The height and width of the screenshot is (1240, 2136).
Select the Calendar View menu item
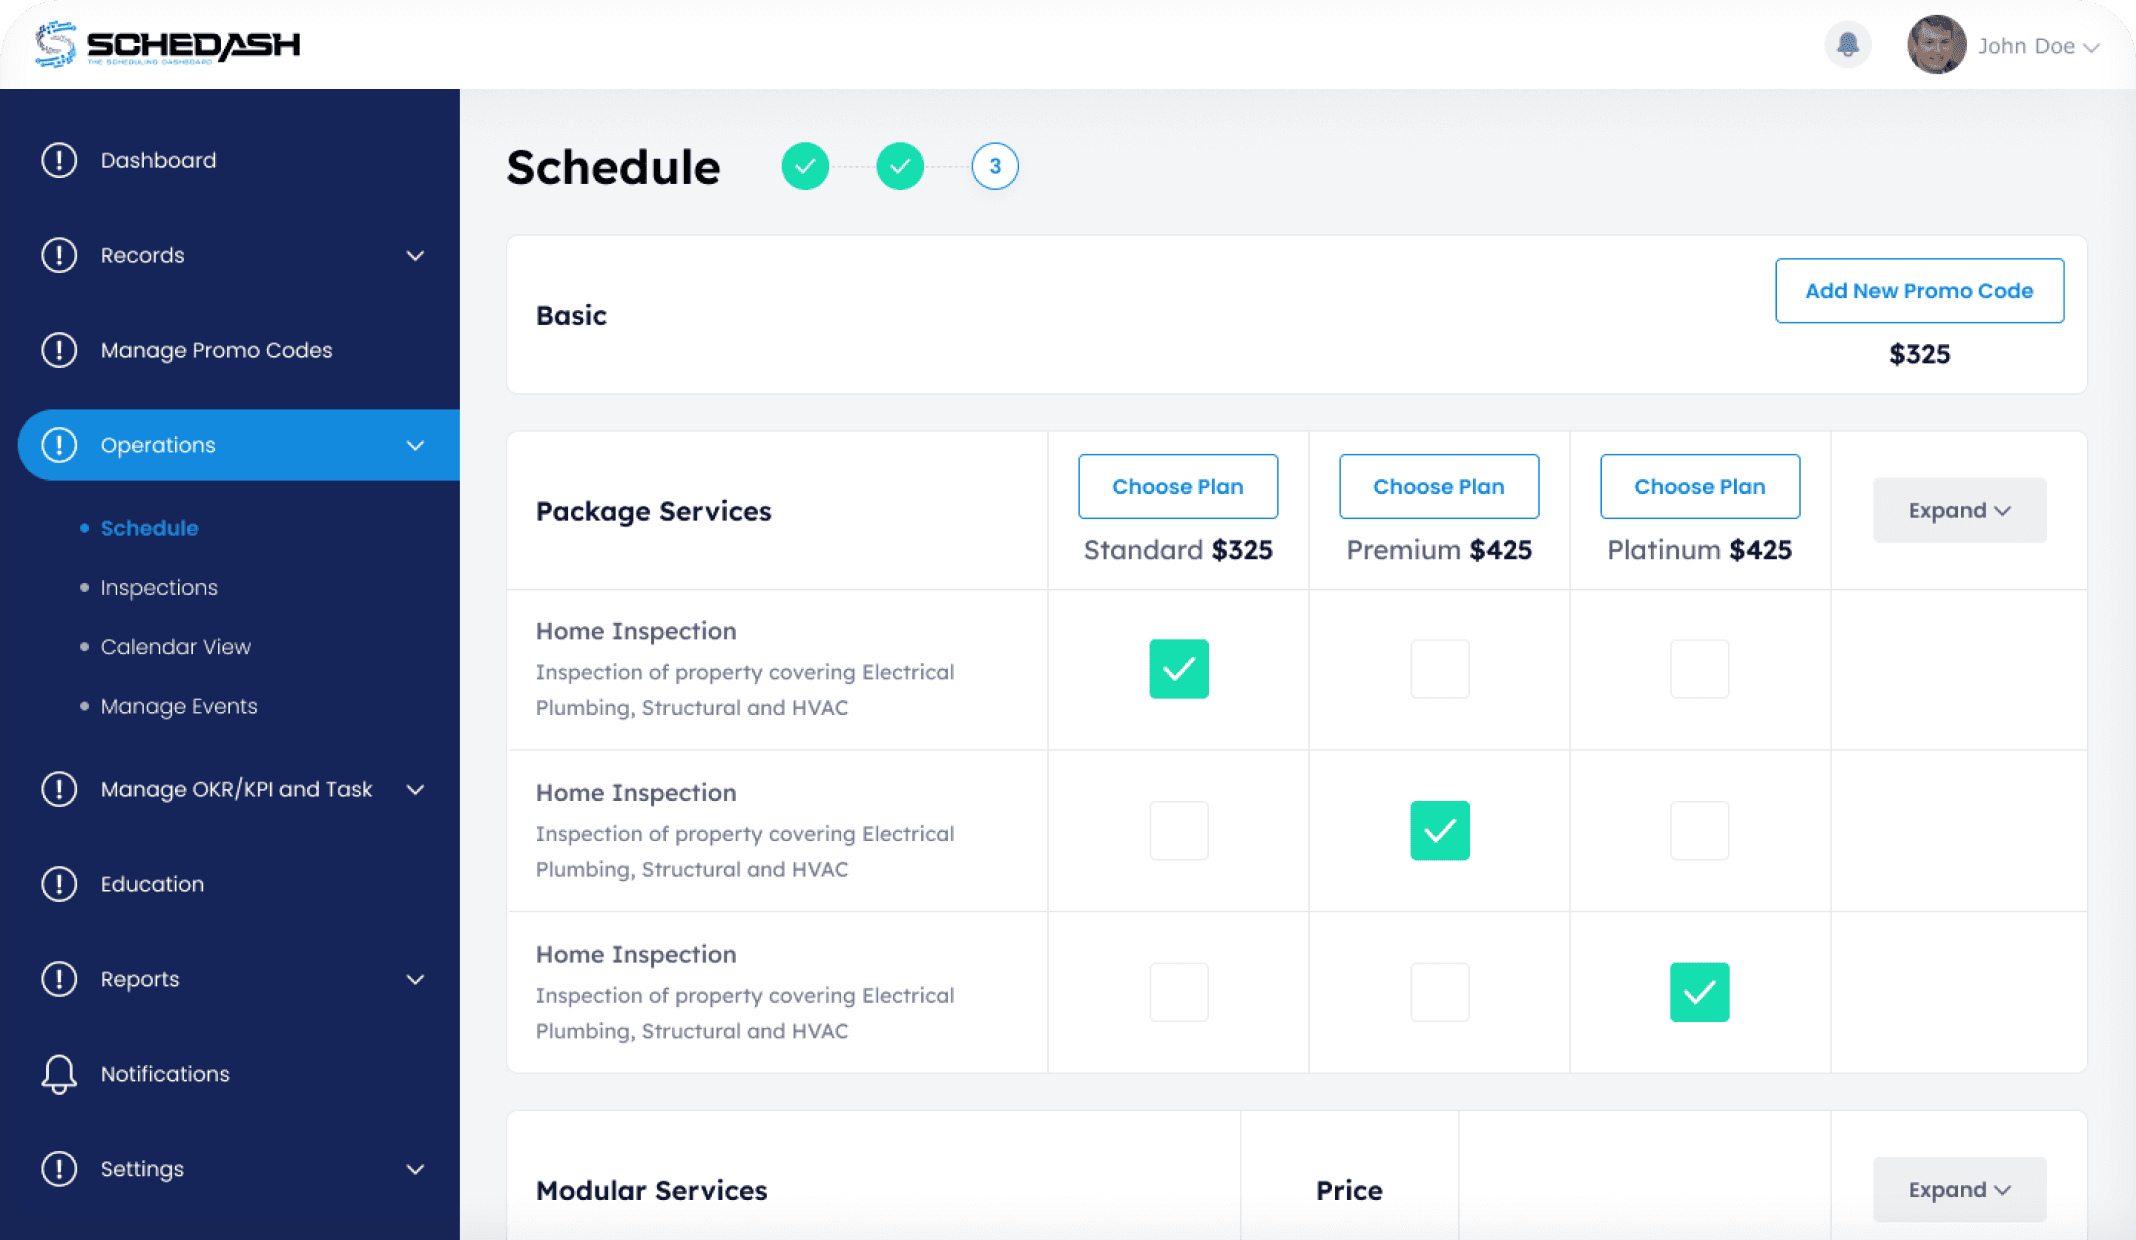[x=176, y=647]
